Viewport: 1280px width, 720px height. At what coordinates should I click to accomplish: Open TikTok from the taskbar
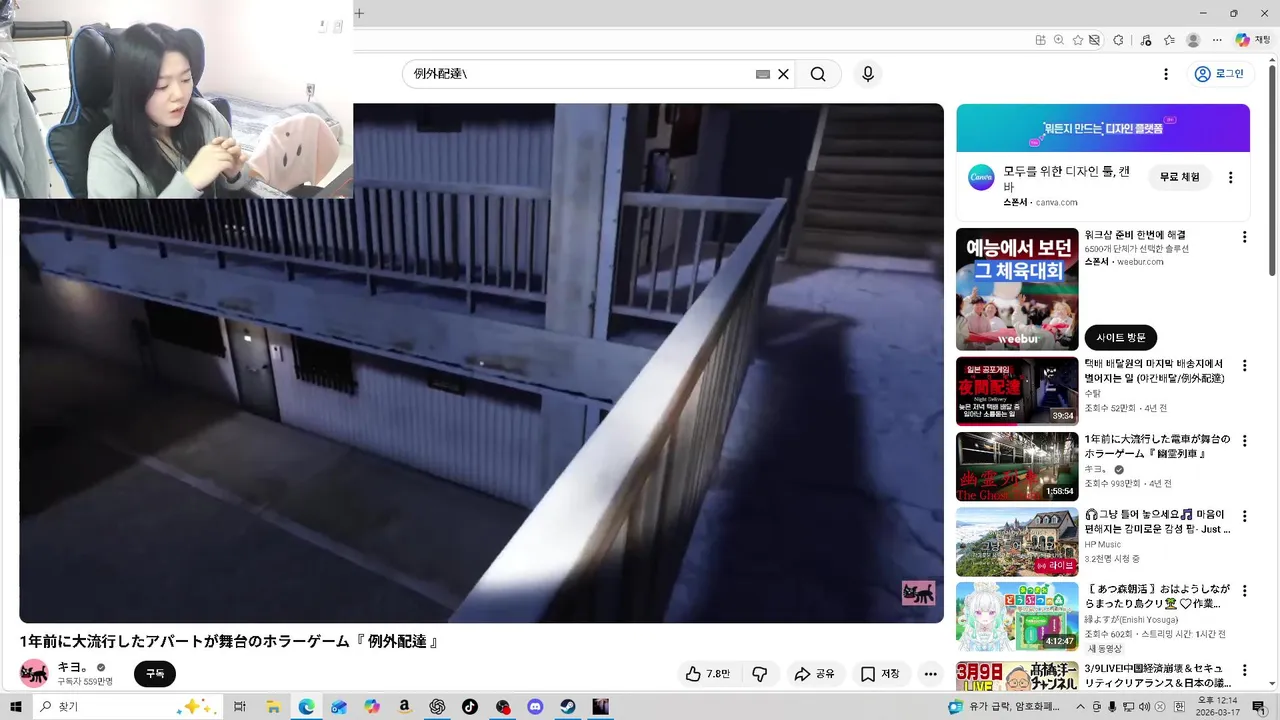[x=470, y=706]
